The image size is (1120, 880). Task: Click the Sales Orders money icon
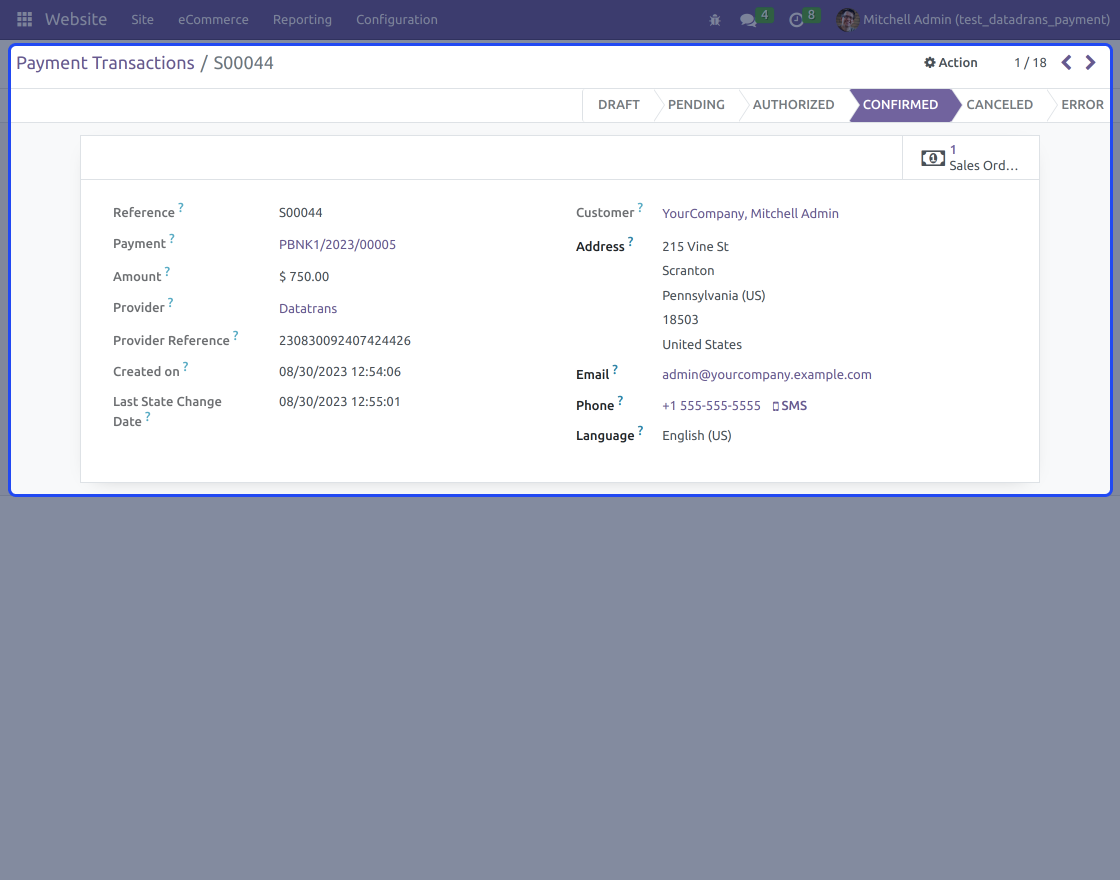pos(932,158)
